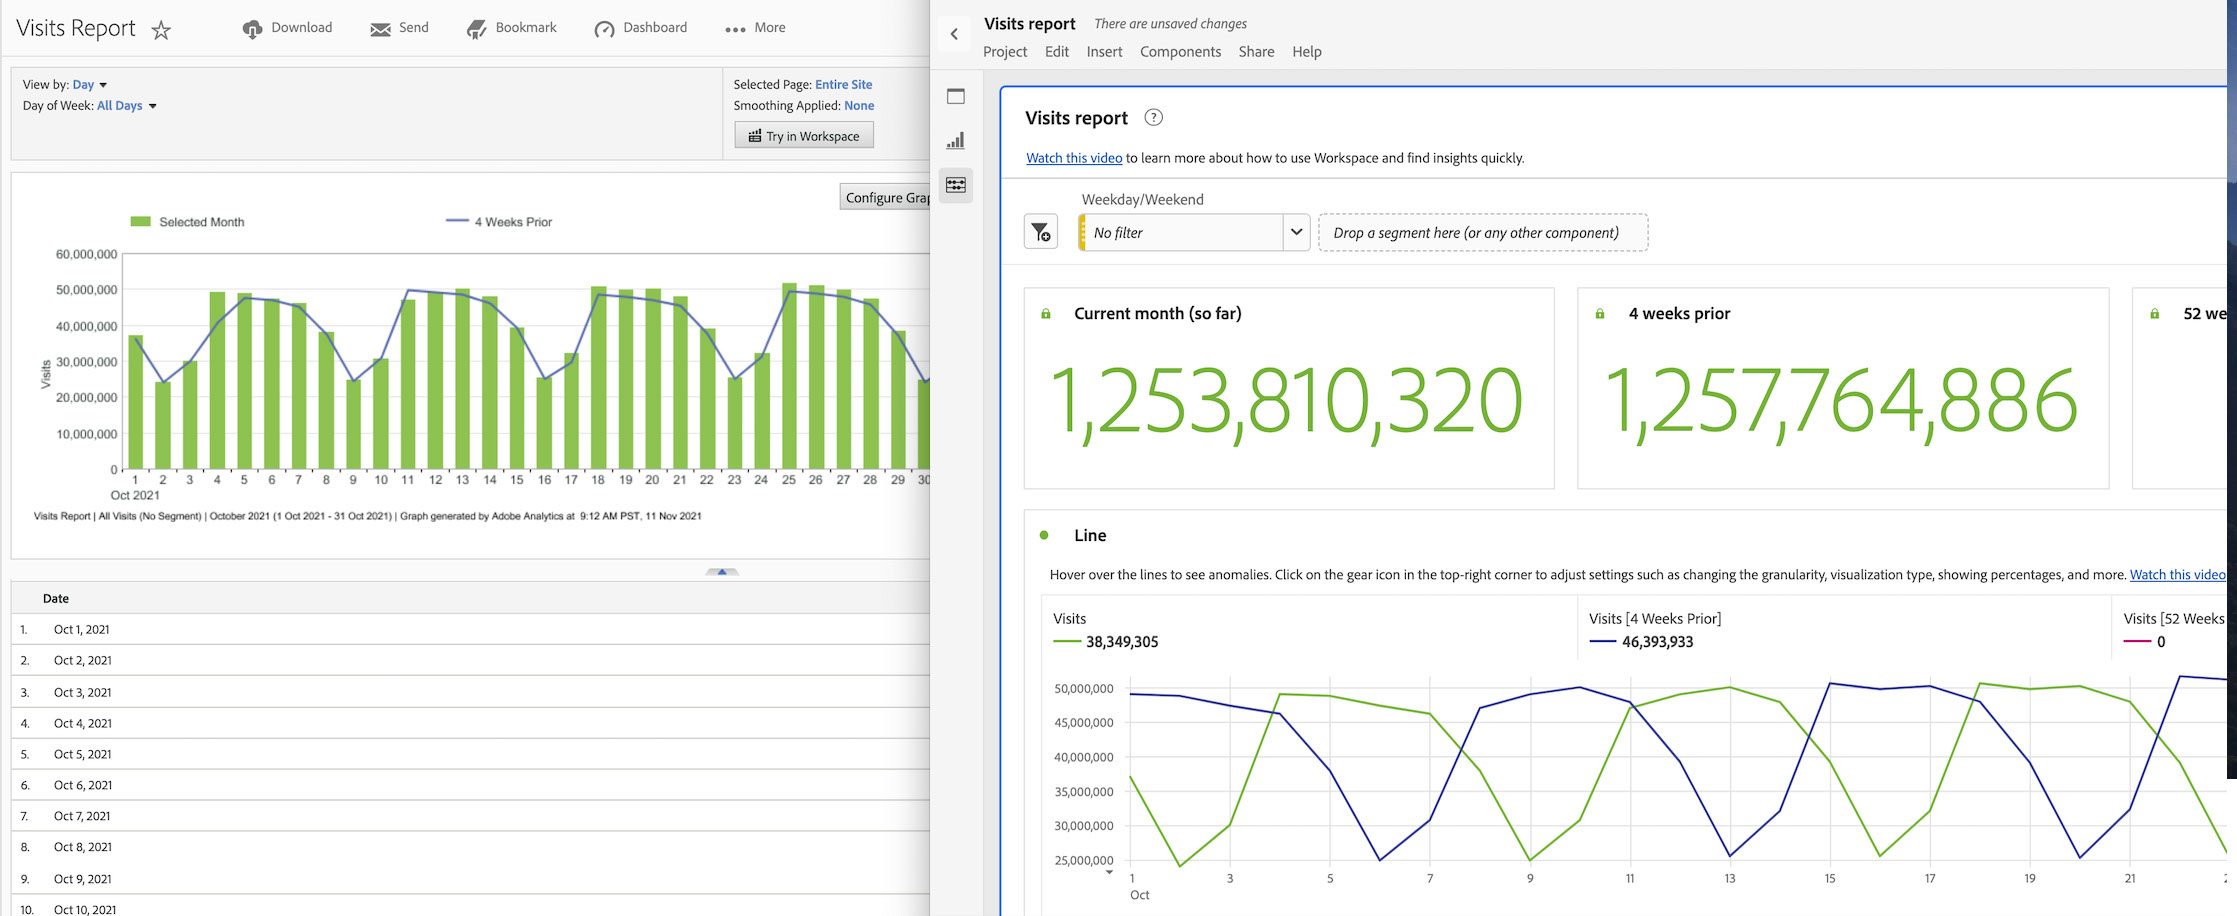Open the Project menu

pyautogui.click(x=1004, y=52)
